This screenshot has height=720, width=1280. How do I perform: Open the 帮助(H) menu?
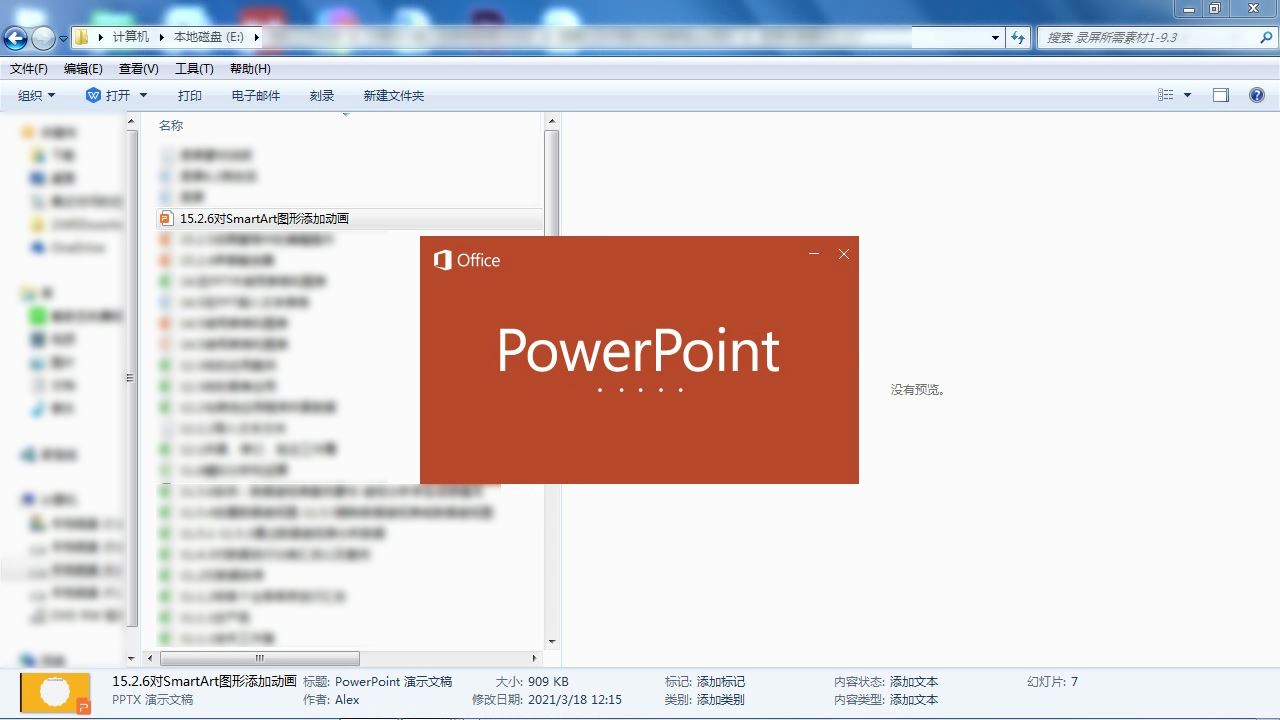[x=250, y=69]
